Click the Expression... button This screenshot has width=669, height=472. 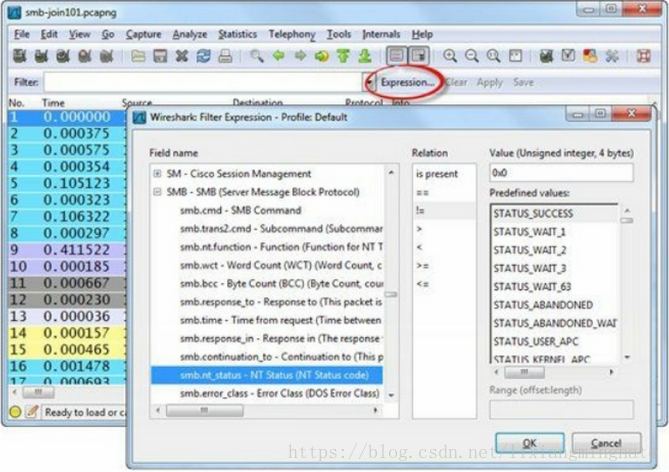407,82
